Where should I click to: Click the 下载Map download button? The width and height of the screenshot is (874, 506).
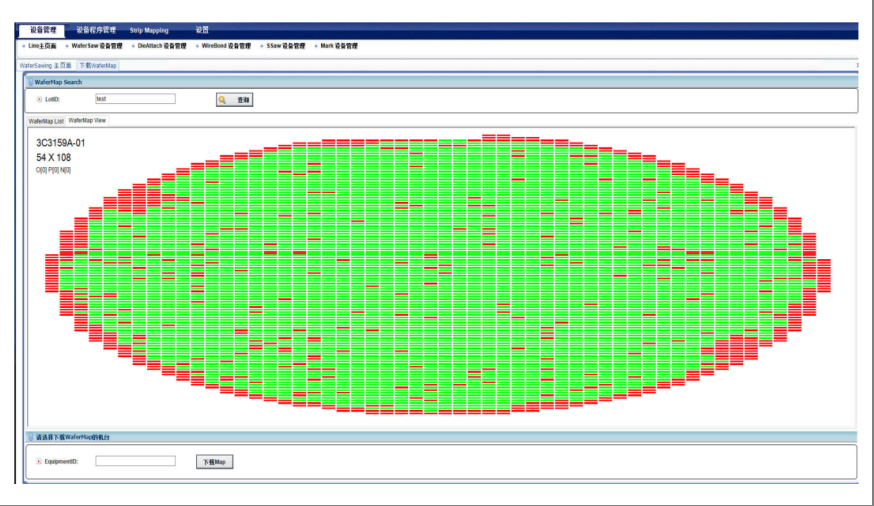[215, 461]
